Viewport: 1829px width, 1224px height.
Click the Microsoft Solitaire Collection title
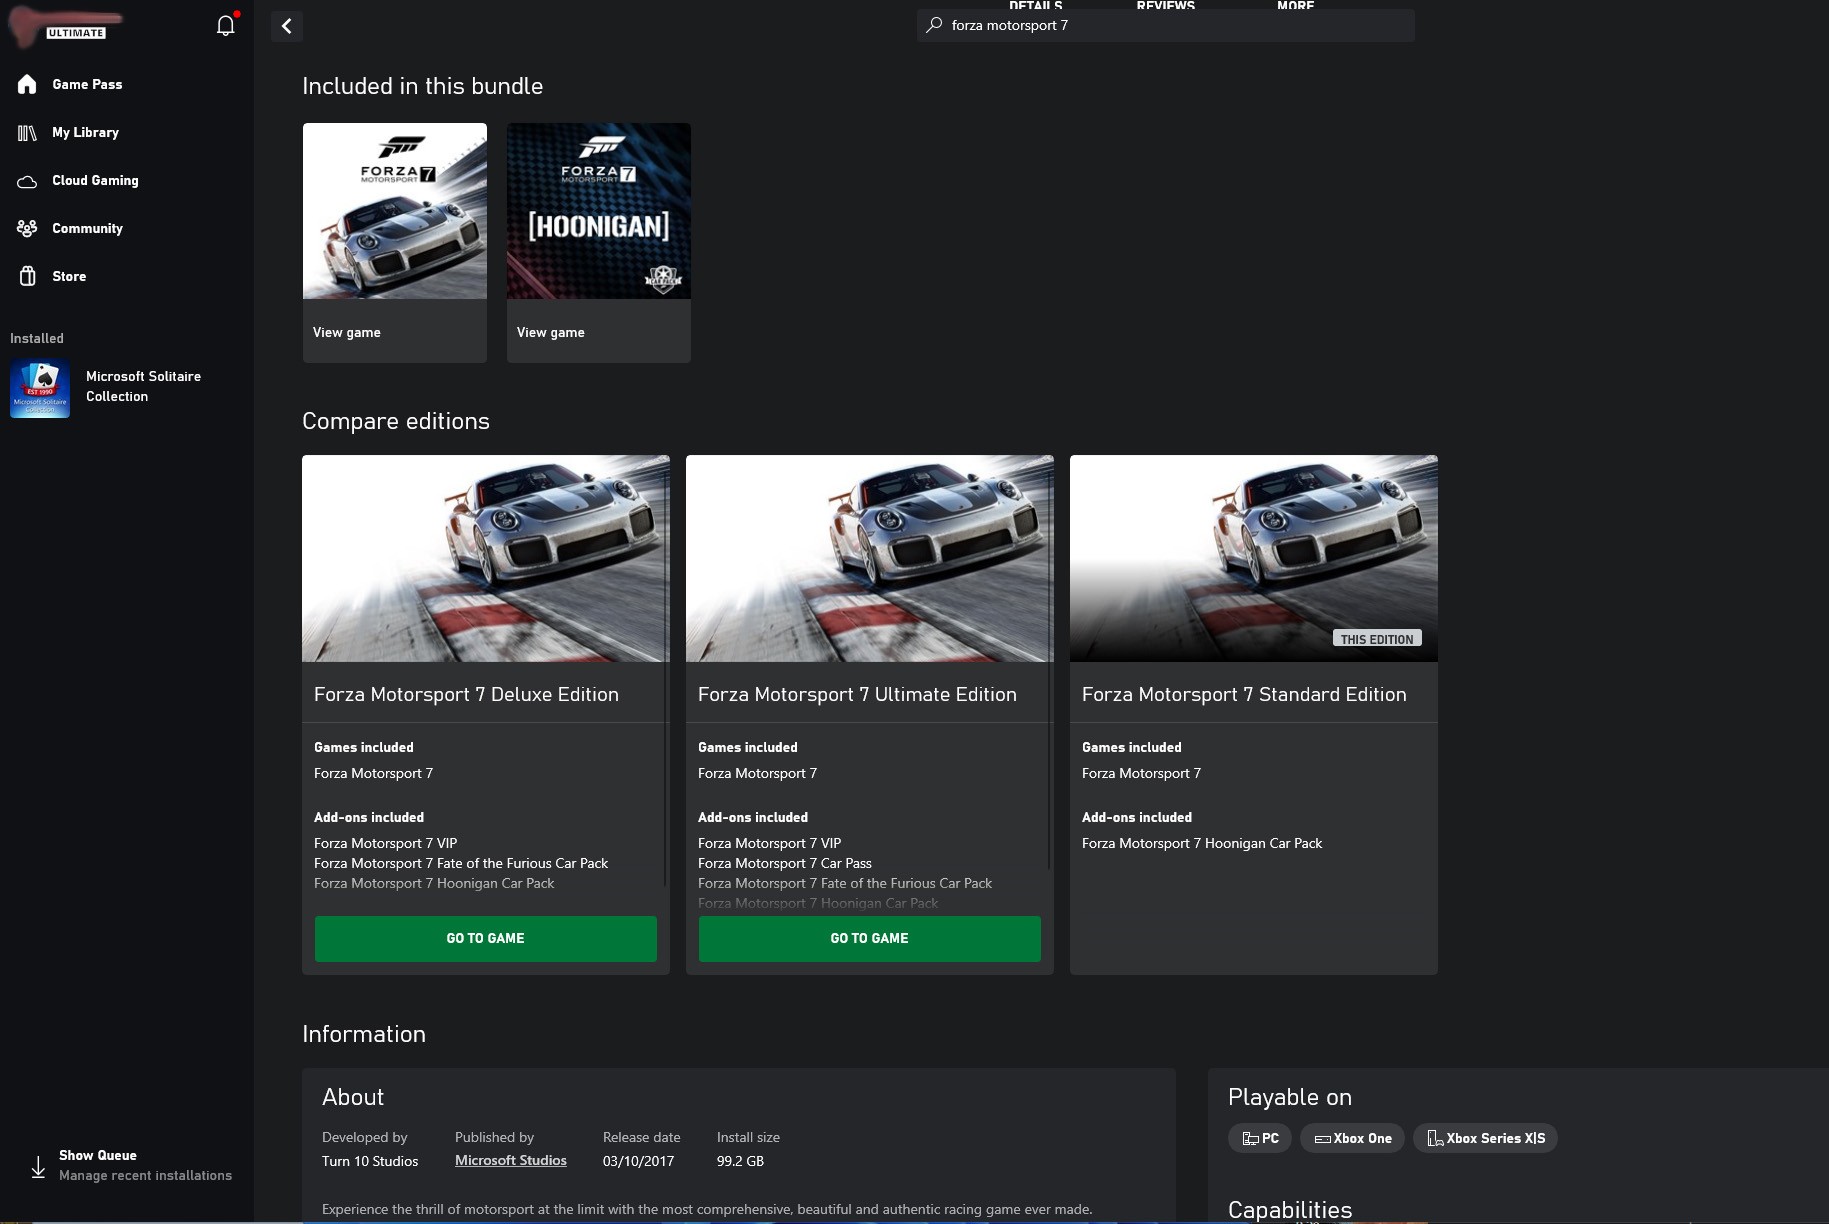pyautogui.click(x=143, y=386)
